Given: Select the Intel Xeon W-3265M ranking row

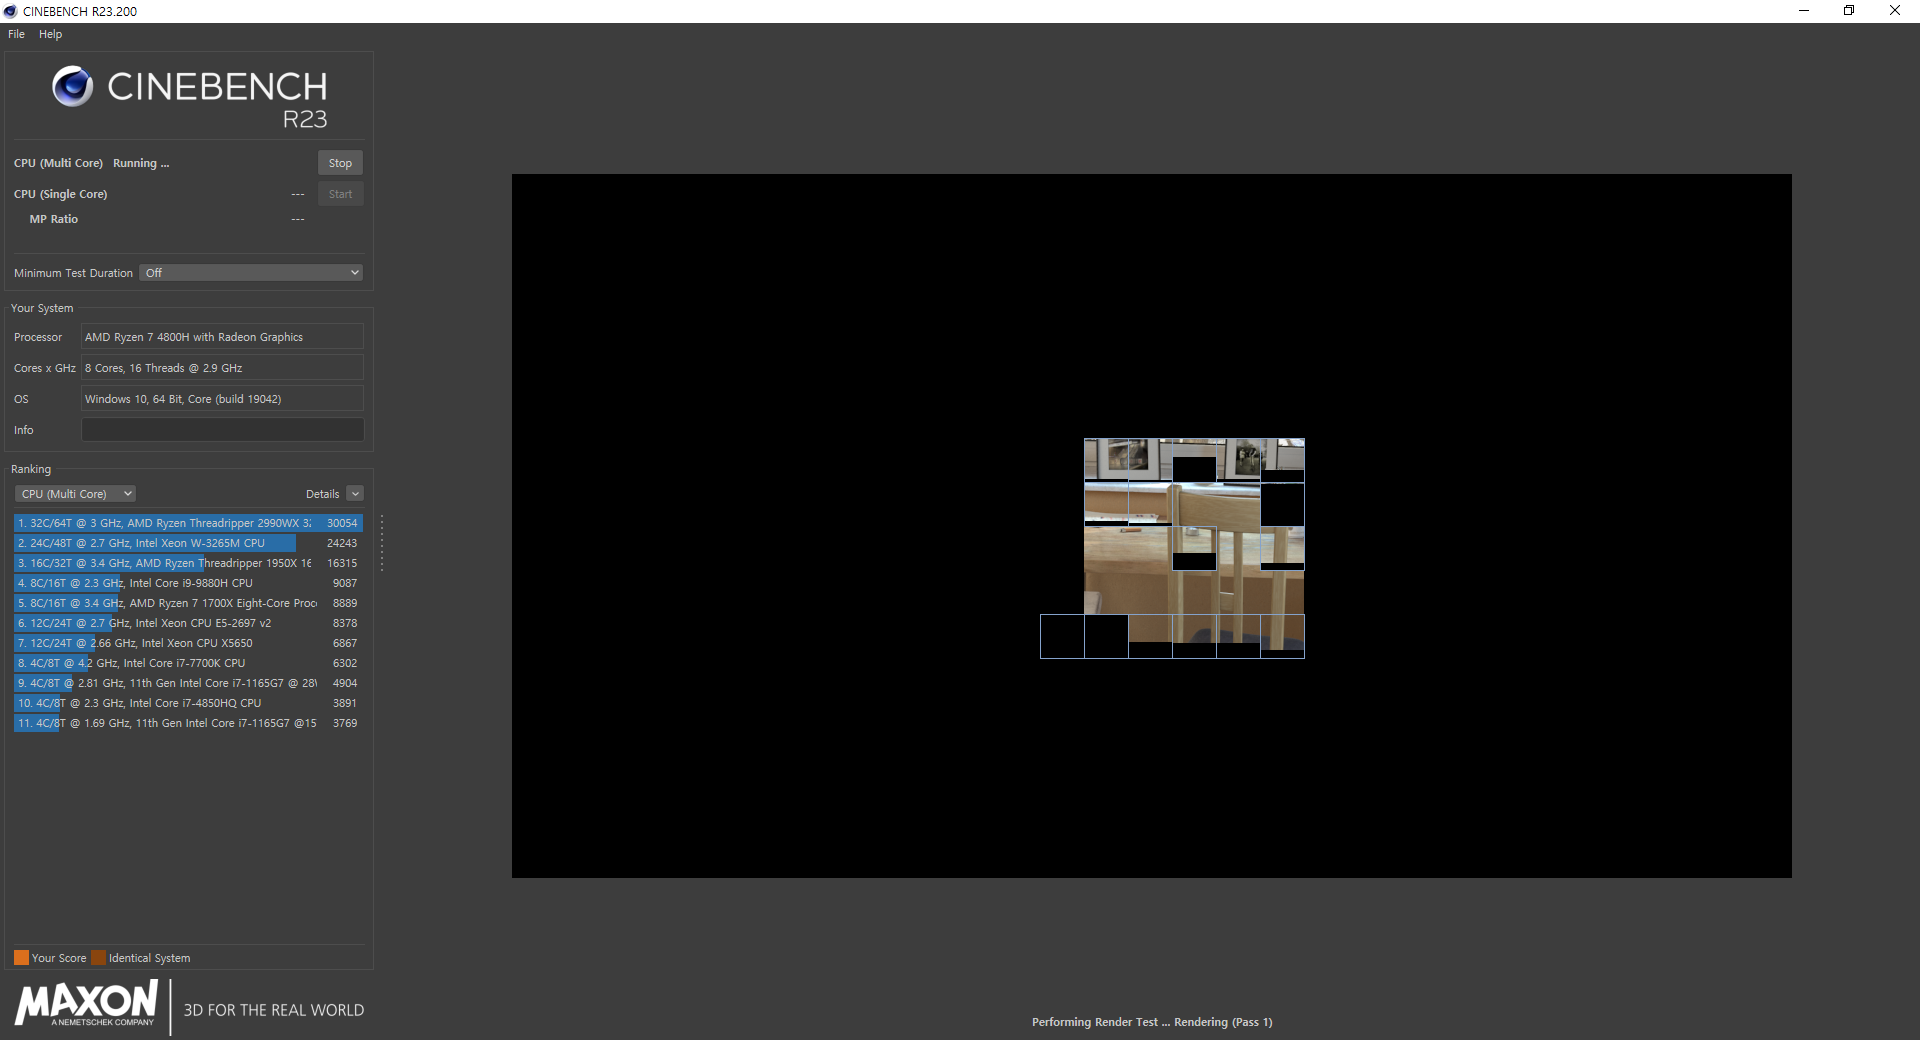Looking at the screenshot, I should click(188, 543).
